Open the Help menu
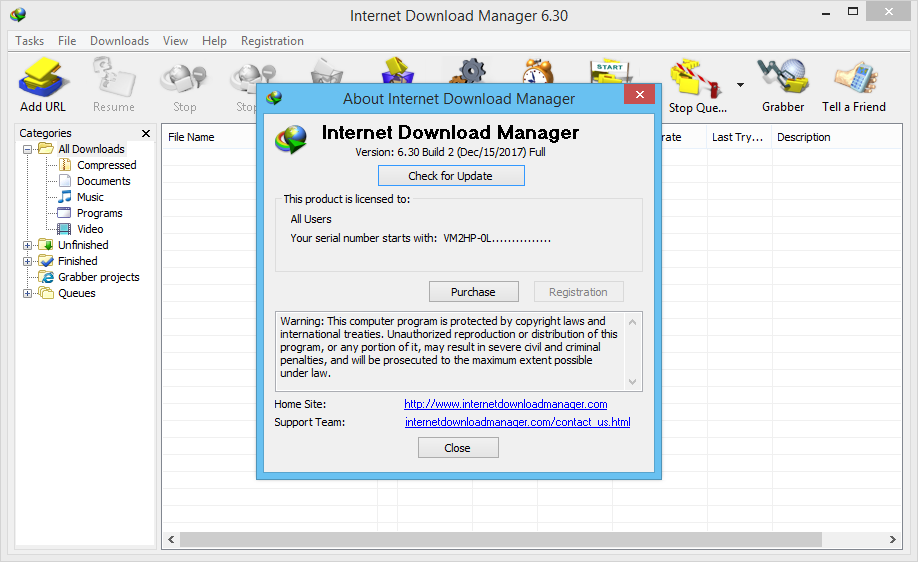The image size is (918, 562). [214, 41]
